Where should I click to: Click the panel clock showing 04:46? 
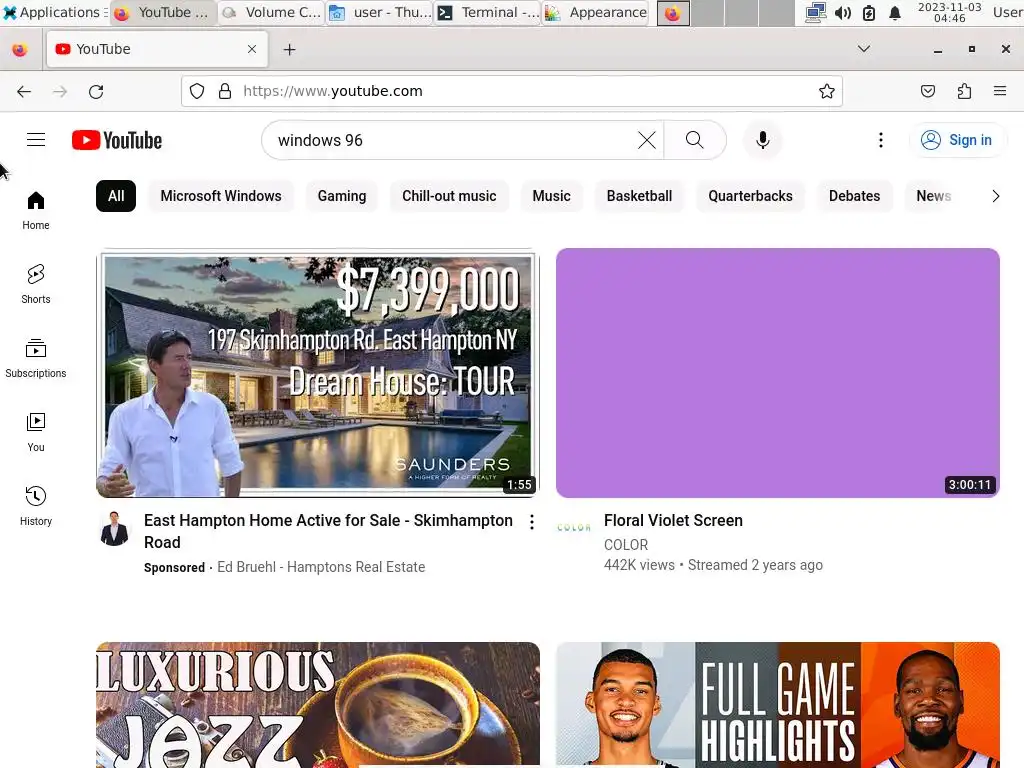tap(950, 12)
